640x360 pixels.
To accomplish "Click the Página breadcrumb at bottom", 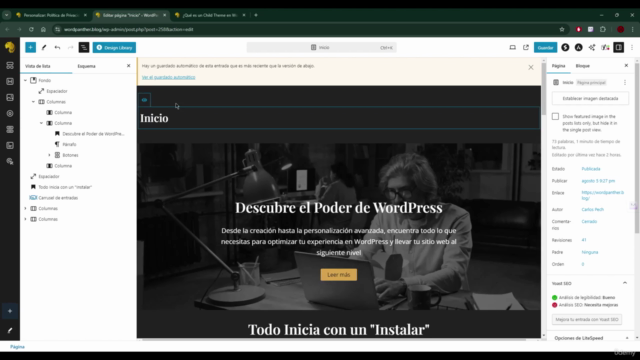I will [x=17, y=347].
